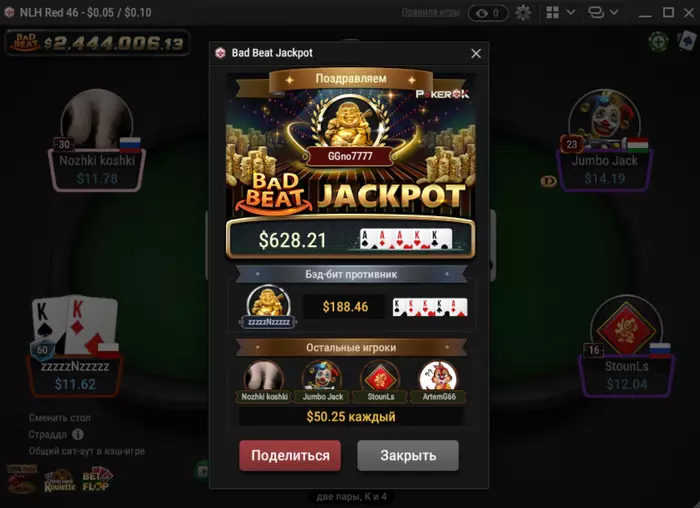Viewport: 700px width, 508px height.
Task: Expand the stacked tables dropdown arrow
Action: point(614,12)
